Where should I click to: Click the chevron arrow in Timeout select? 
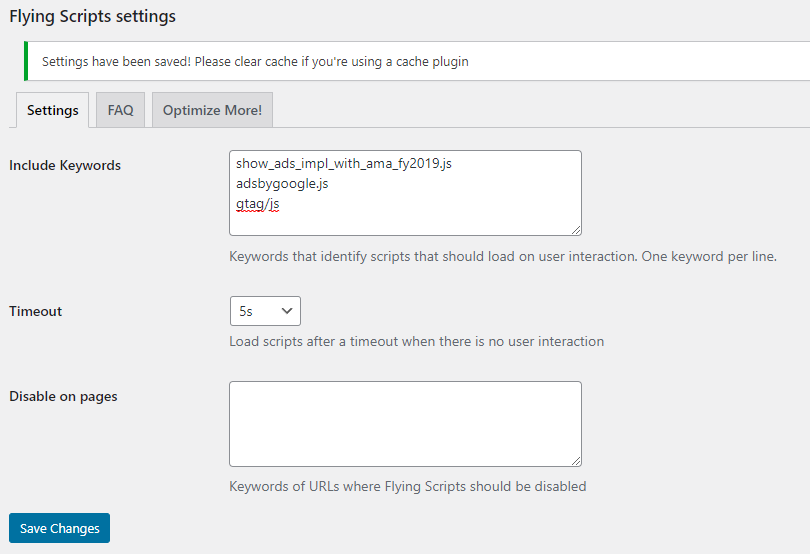pos(287,311)
